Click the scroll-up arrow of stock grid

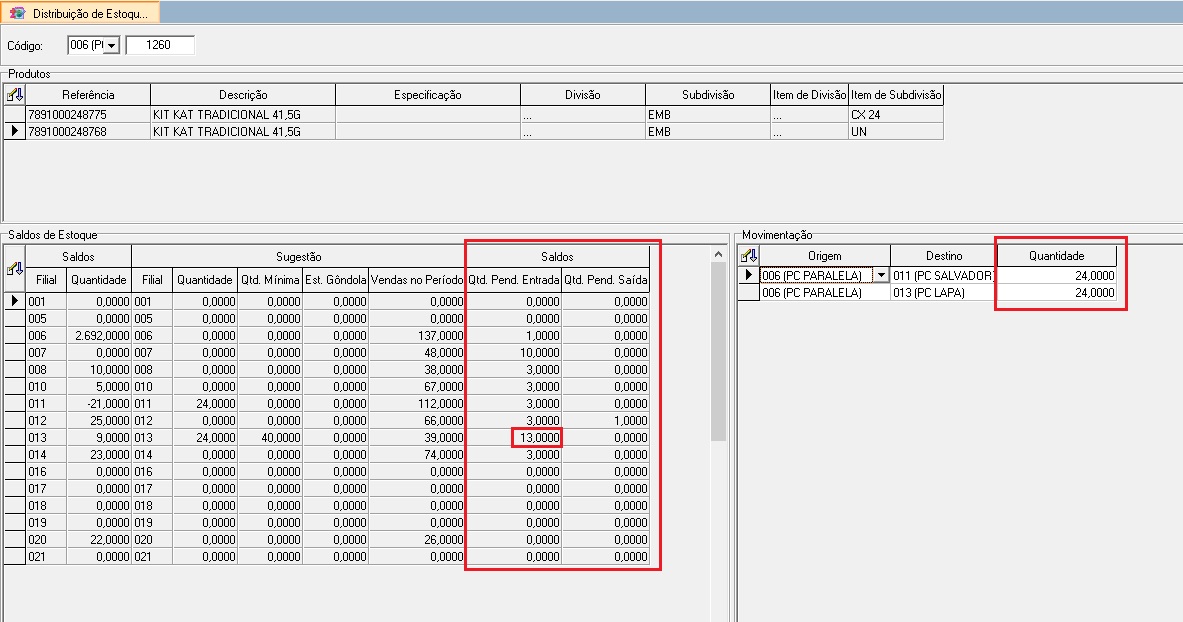point(718,255)
